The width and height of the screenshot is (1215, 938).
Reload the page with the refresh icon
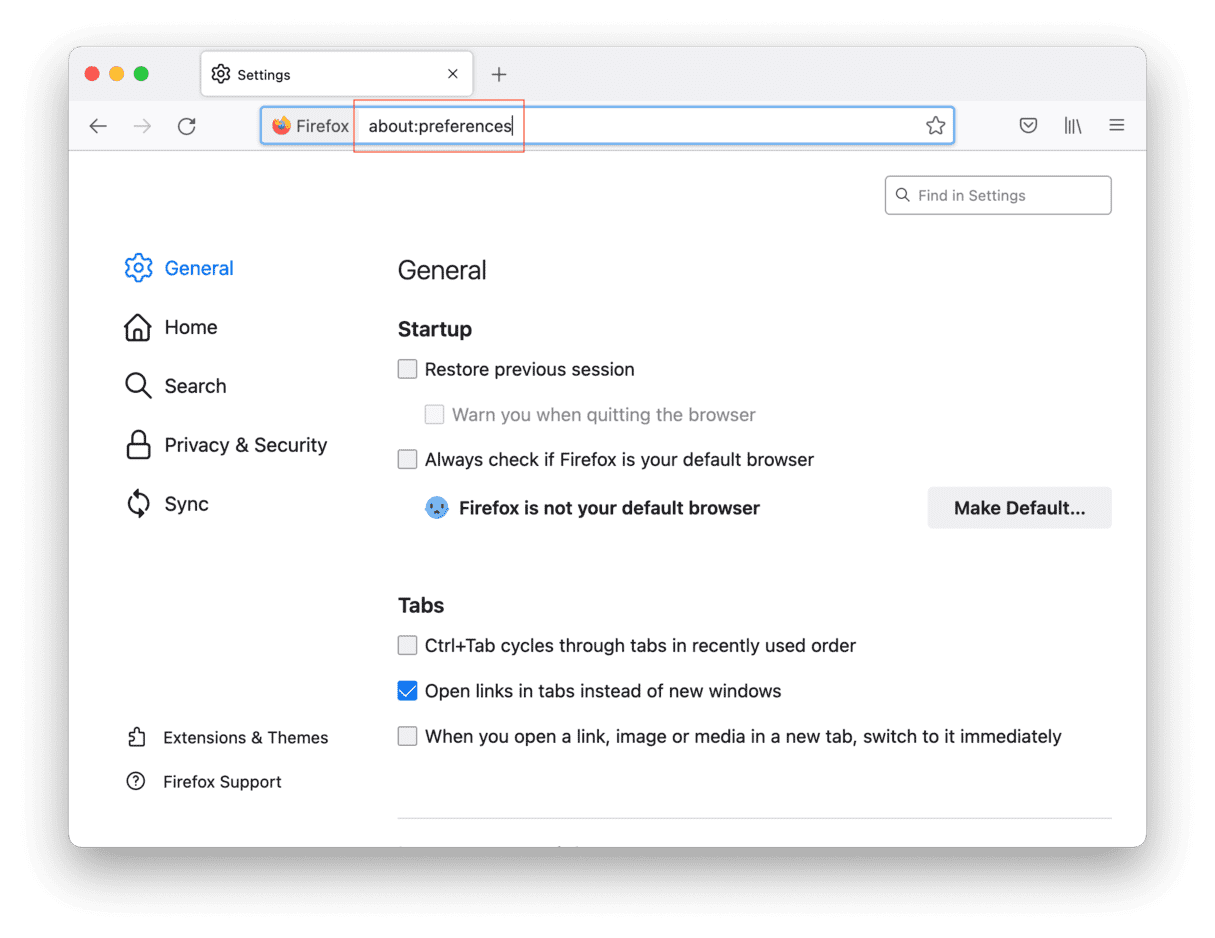[186, 126]
